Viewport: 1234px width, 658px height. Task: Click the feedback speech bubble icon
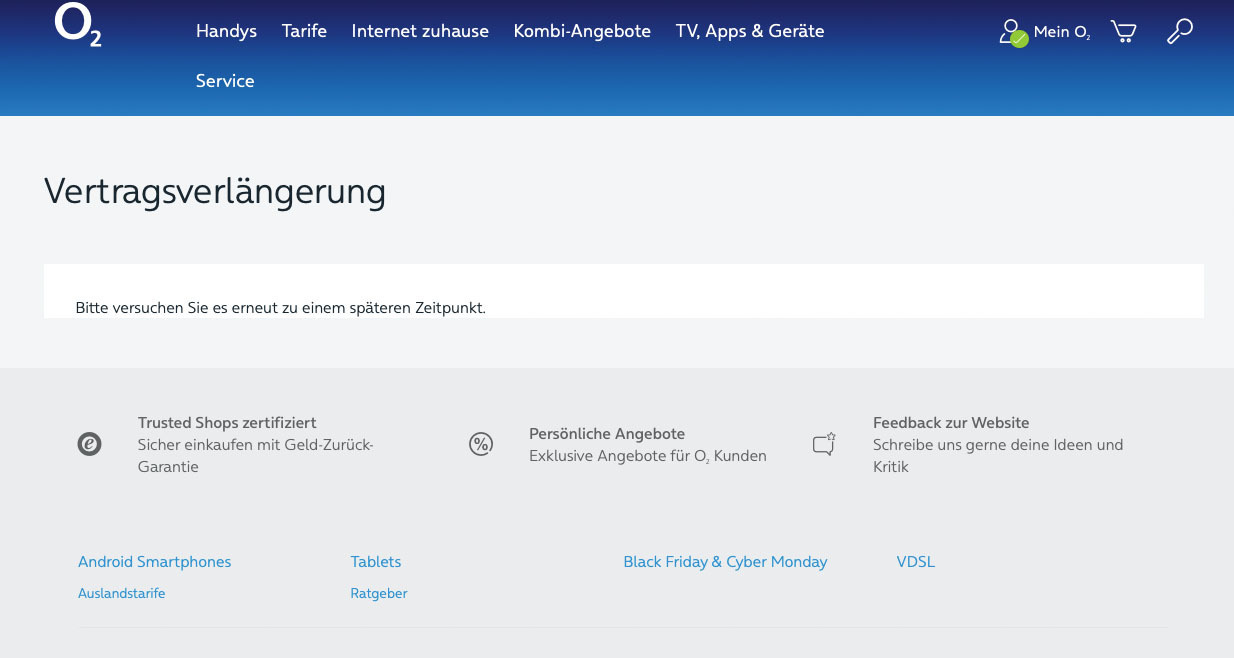(x=824, y=444)
